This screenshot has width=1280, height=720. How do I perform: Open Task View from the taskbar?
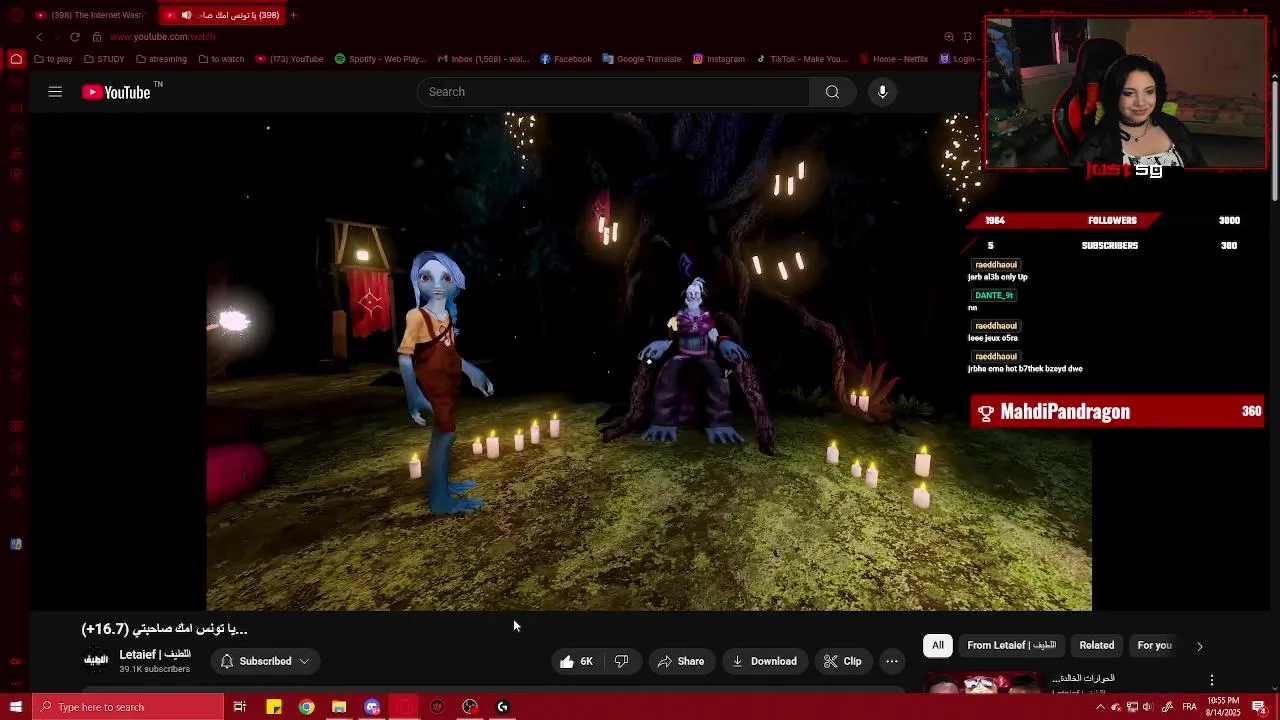coord(240,707)
